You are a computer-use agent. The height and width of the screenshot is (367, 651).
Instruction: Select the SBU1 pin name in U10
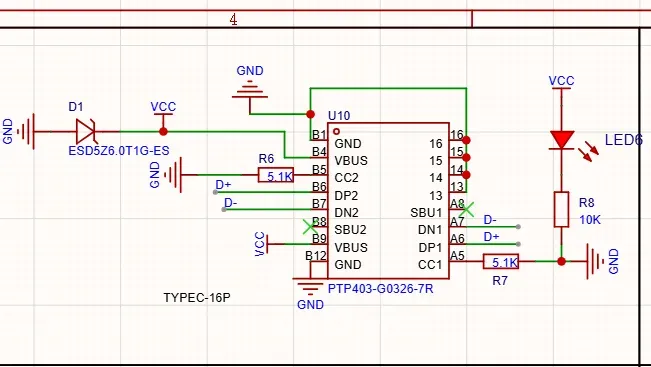(426, 213)
